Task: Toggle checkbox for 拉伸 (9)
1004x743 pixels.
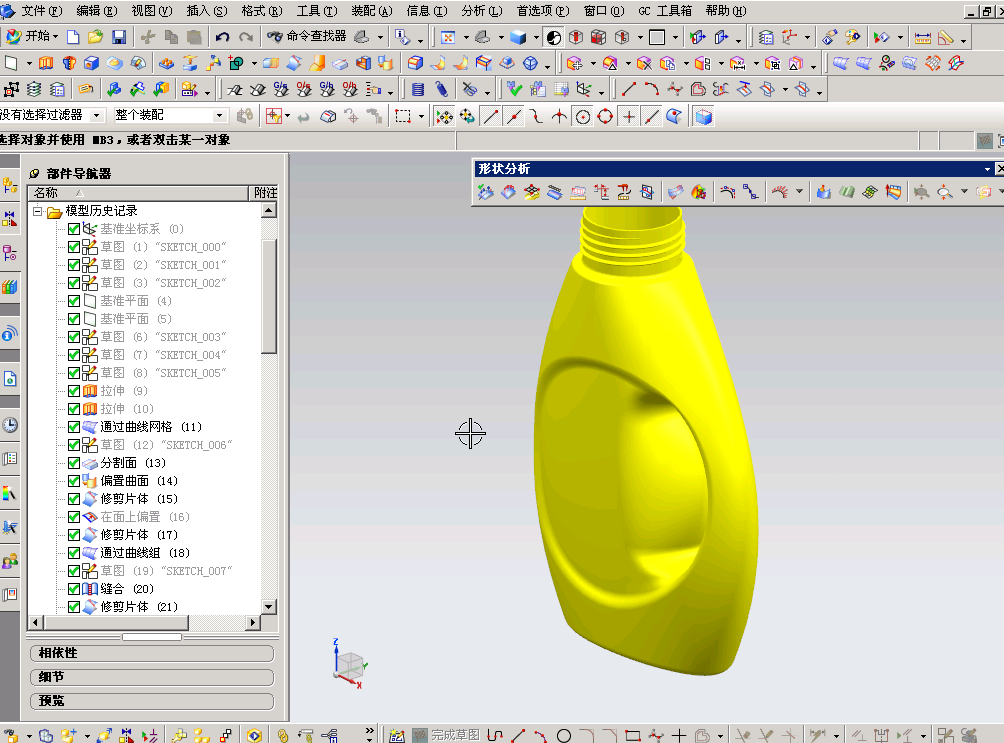Action: (74, 391)
